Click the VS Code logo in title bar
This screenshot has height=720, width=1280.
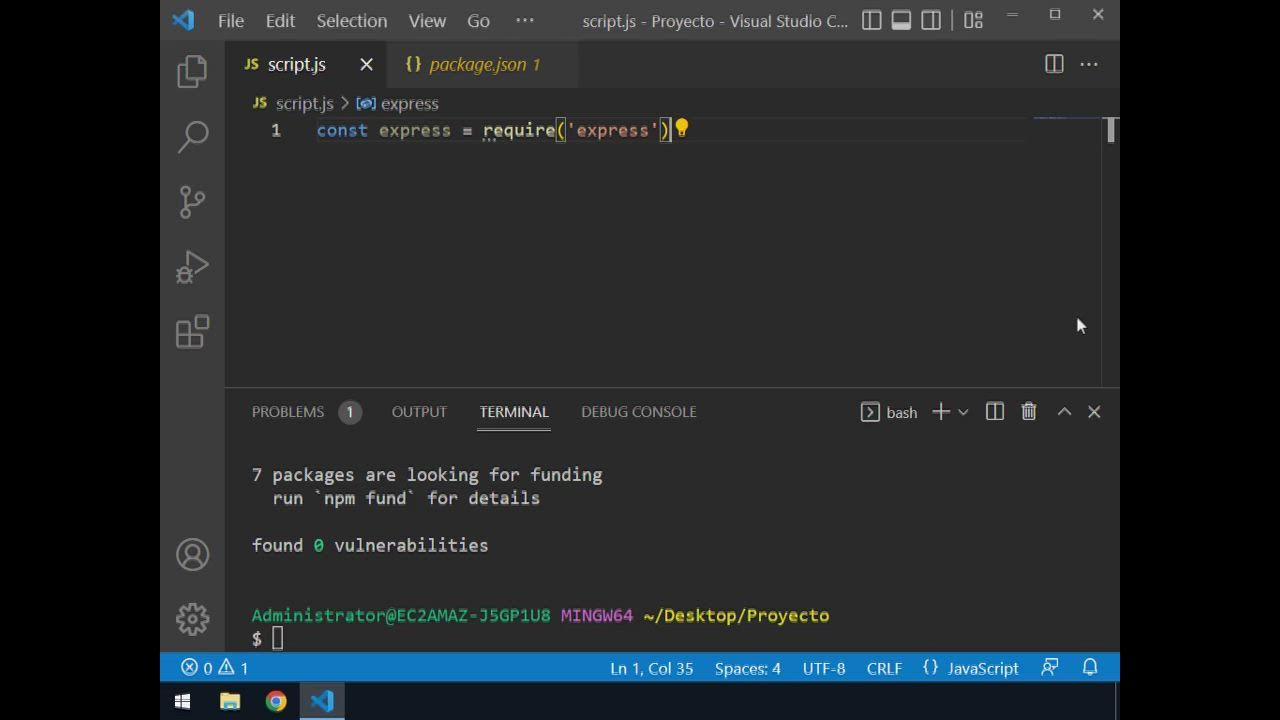(x=183, y=20)
